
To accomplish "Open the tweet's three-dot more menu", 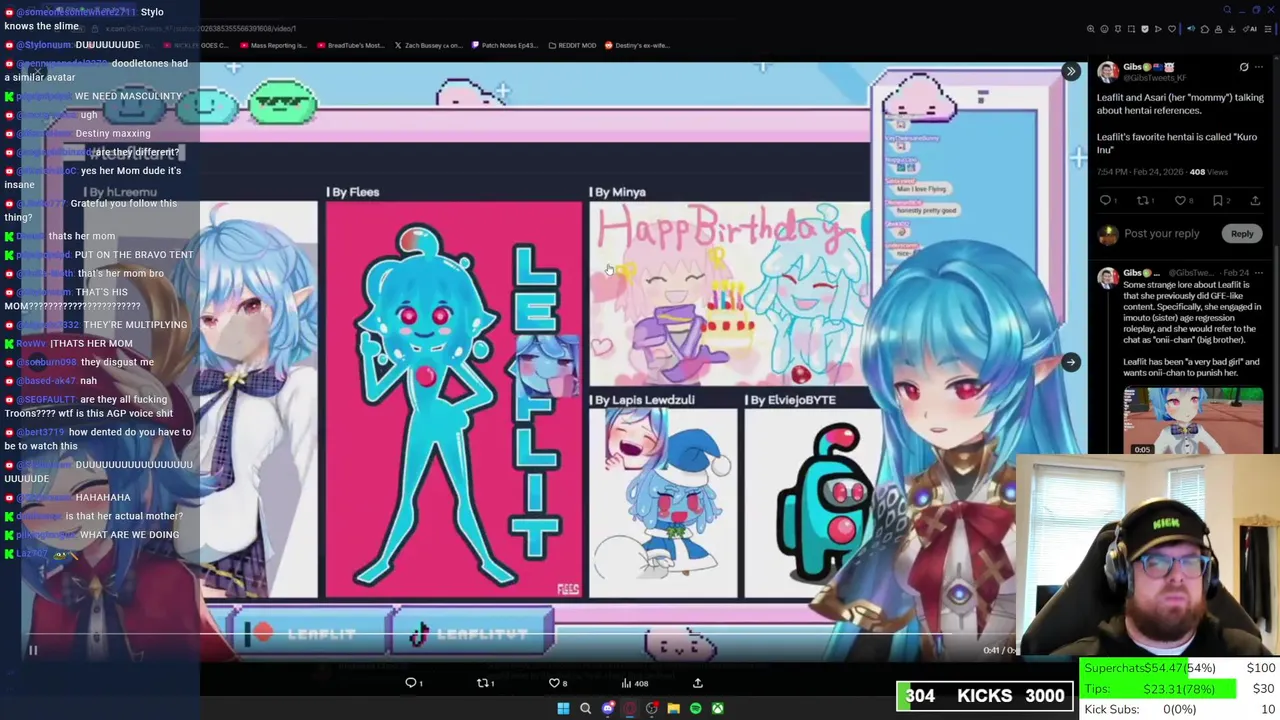I will (1259, 67).
